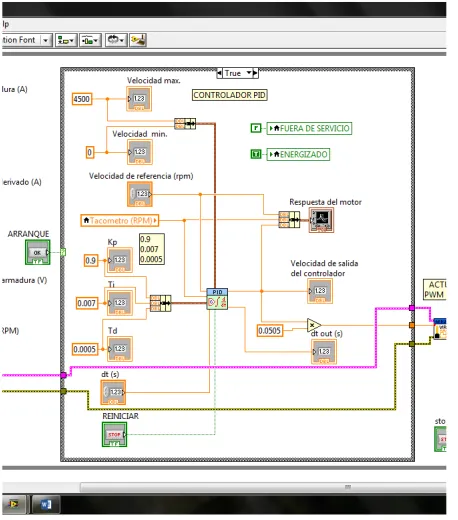The width and height of the screenshot is (458, 520).
Task: Open Word from the taskbar
Action: 46,504
